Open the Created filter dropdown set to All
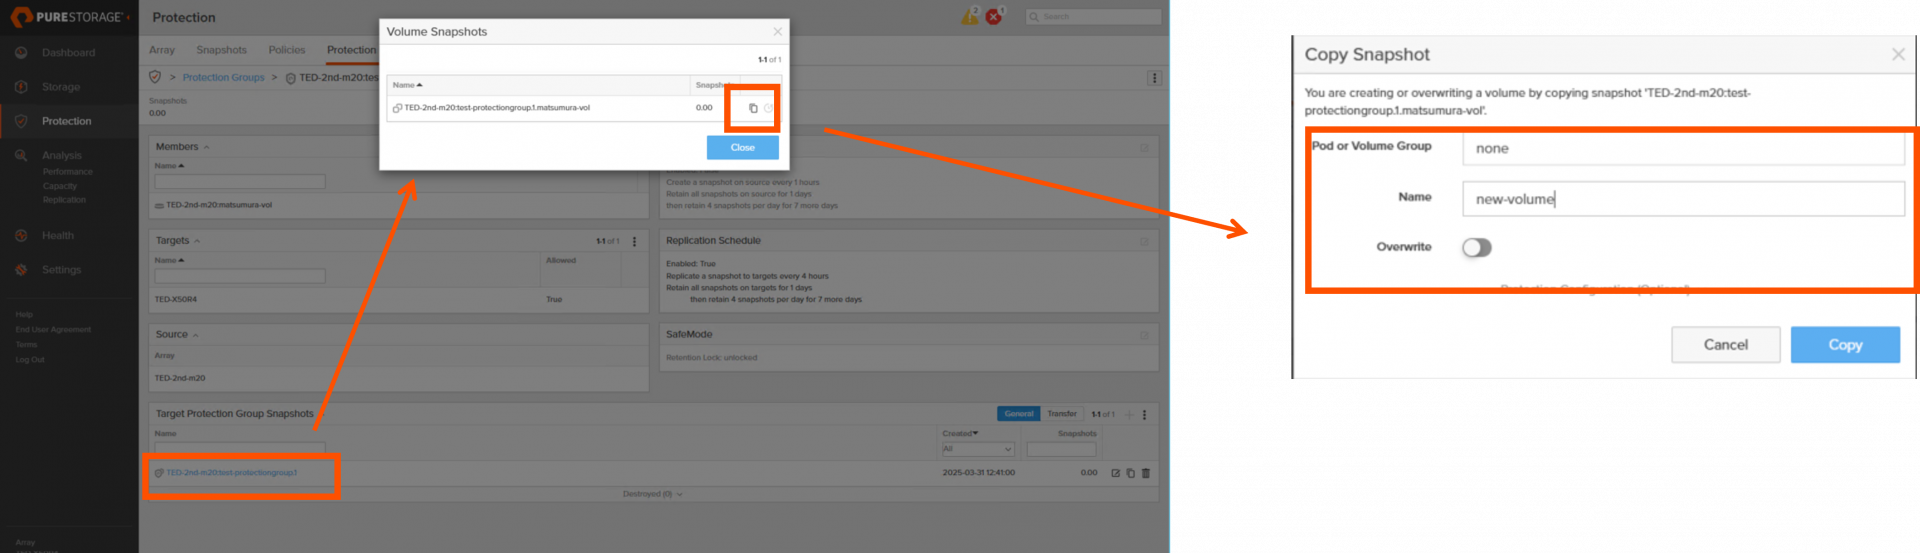Viewport: 1920px width, 553px height. (977, 450)
